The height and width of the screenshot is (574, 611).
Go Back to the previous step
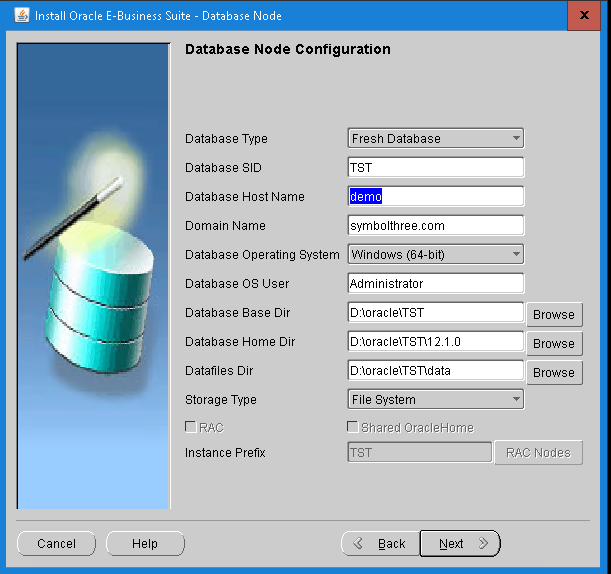[380, 543]
